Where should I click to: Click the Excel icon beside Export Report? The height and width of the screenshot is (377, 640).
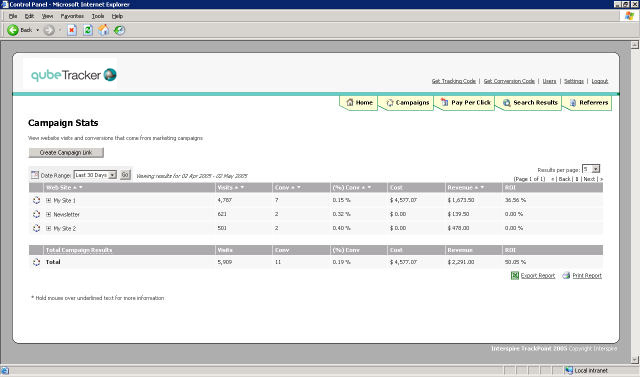pyautogui.click(x=515, y=275)
